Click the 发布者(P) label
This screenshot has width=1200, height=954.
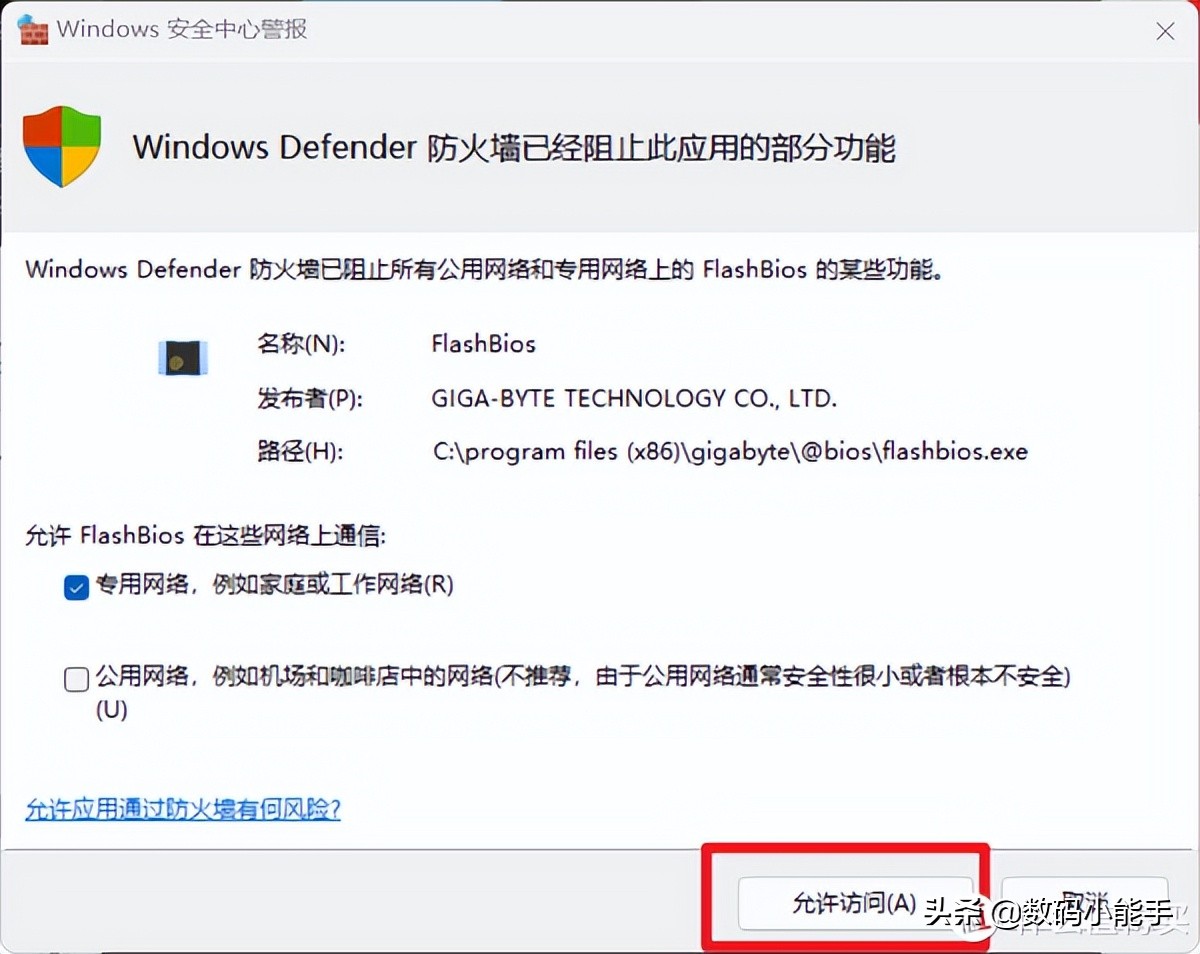point(309,398)
